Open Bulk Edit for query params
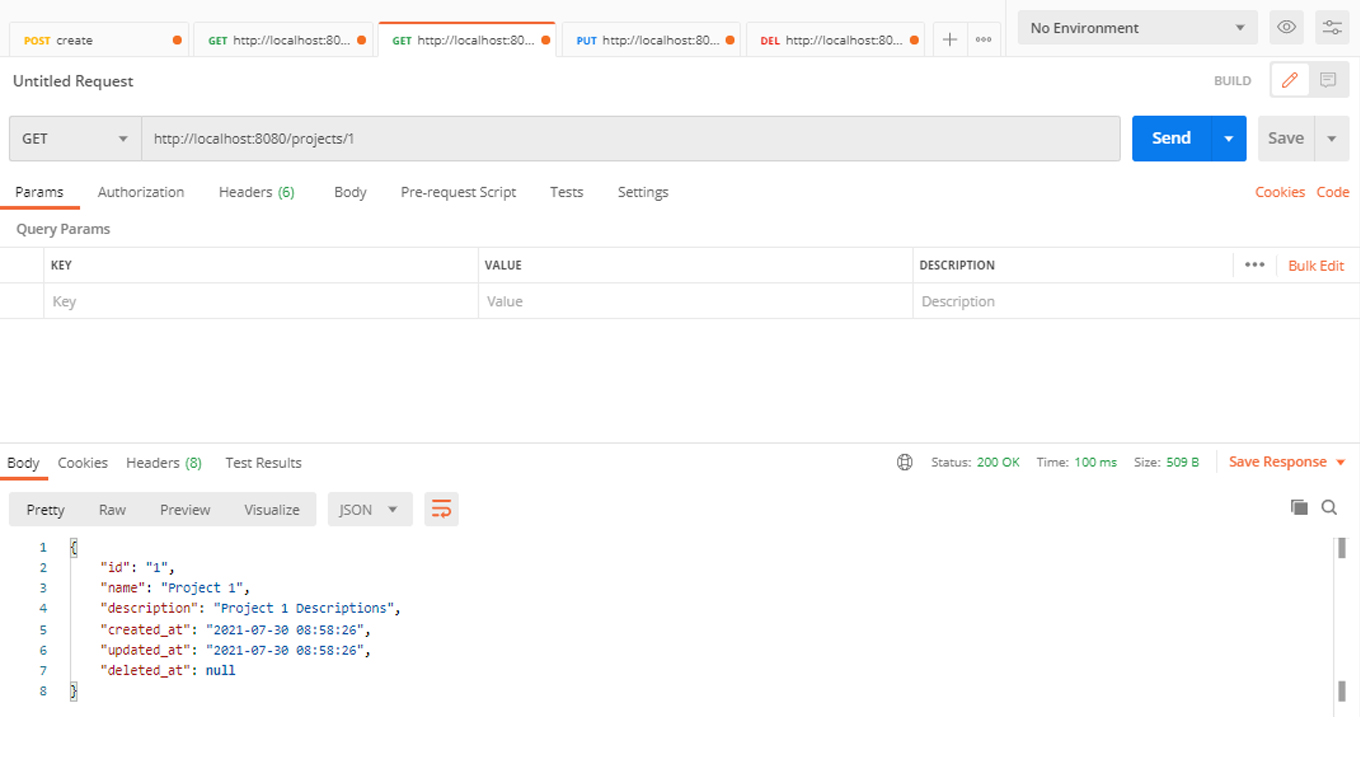The image size is (1360, 768). pyautogui.click(x=1315, y=264)
